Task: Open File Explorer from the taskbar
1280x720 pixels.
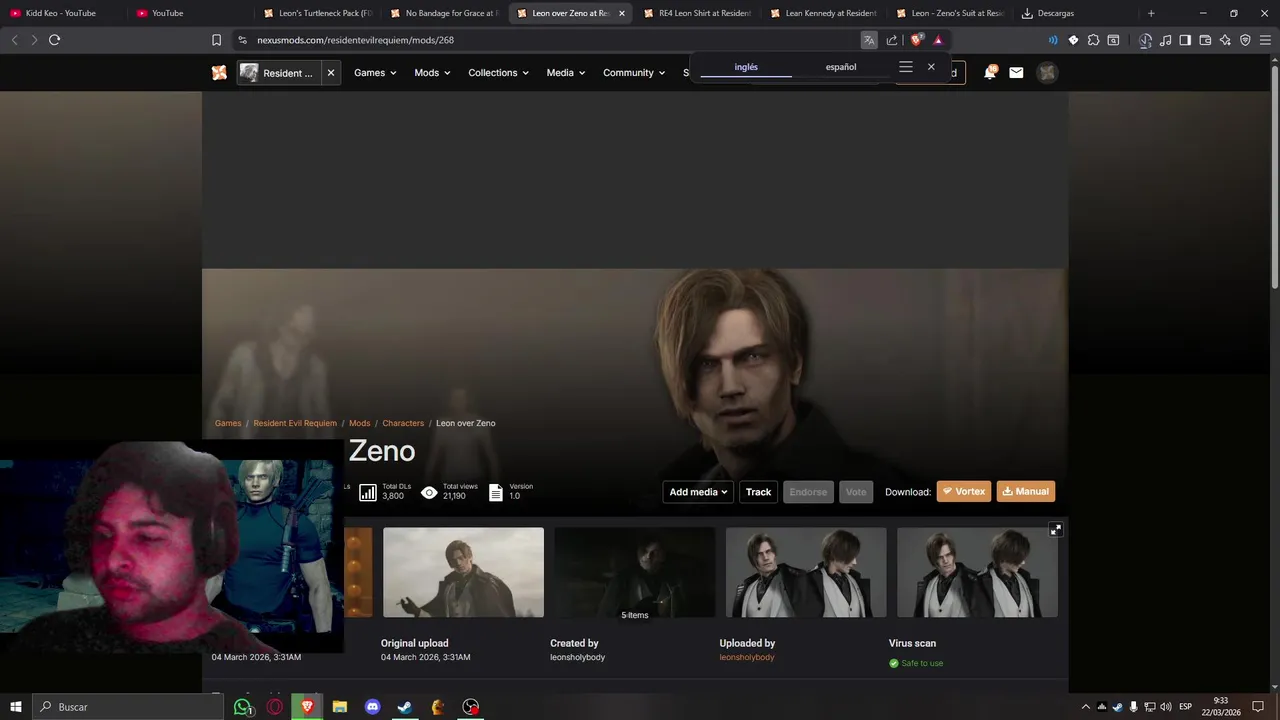Action: click(x=340, y=707)
